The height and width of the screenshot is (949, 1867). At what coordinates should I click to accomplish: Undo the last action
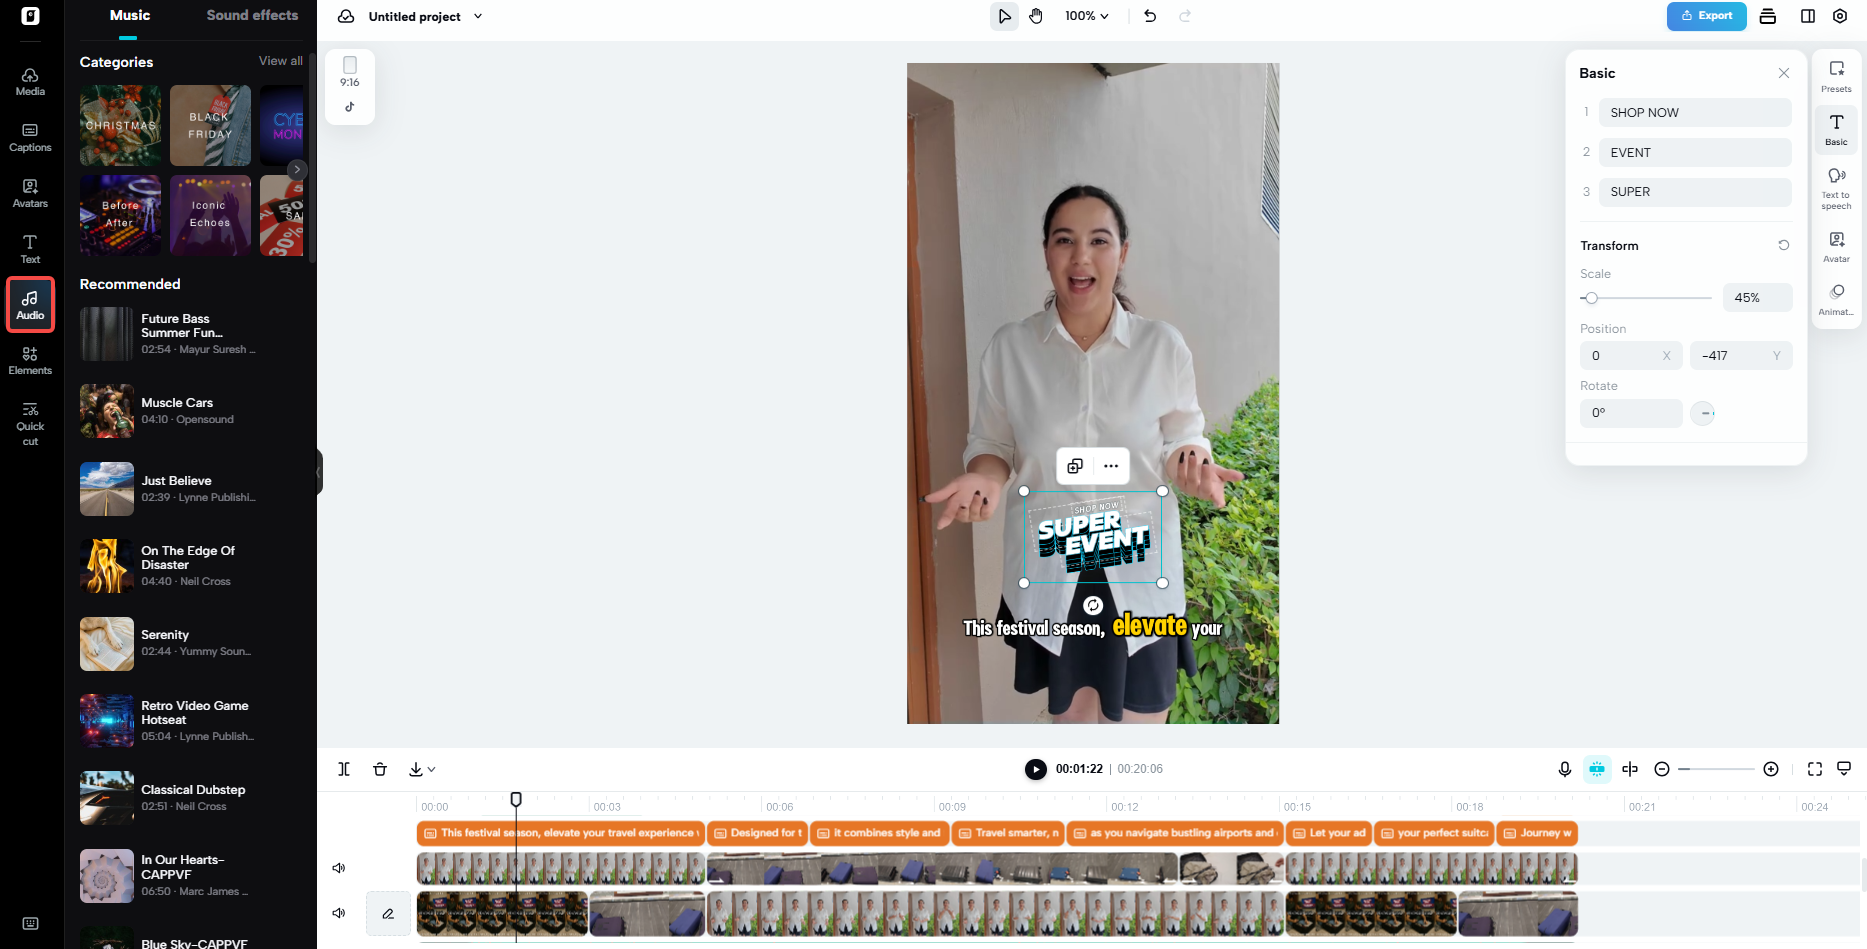pyautogui.click(x=1150, y=16)
